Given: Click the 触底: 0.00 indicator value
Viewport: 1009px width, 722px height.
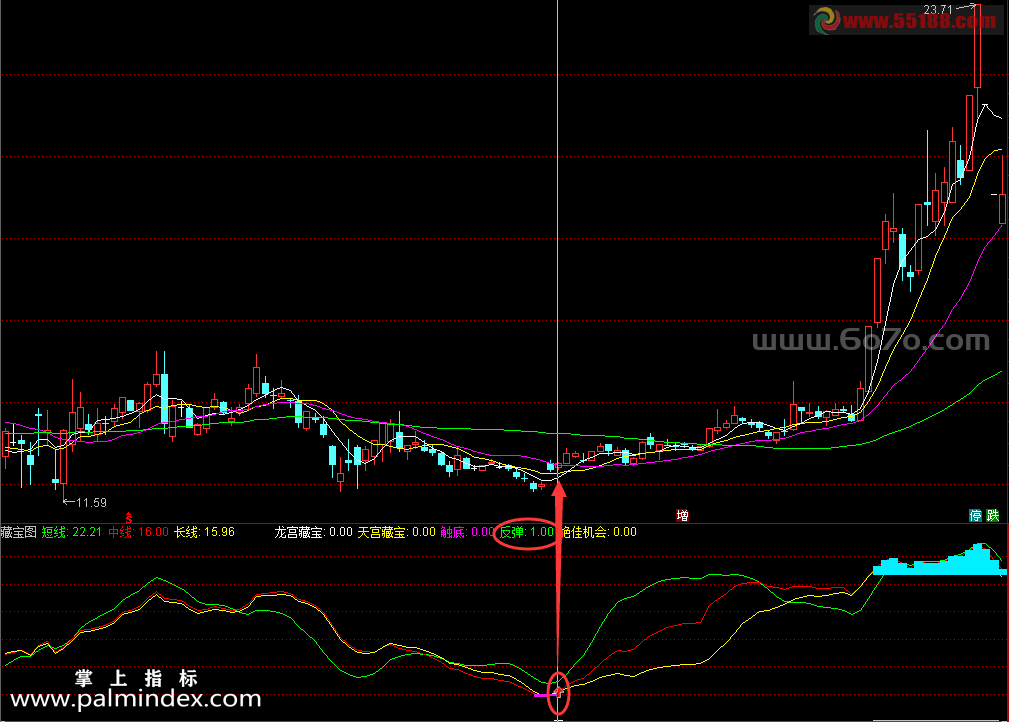Looking at the screenshot, I should click(x=467, y=532).
